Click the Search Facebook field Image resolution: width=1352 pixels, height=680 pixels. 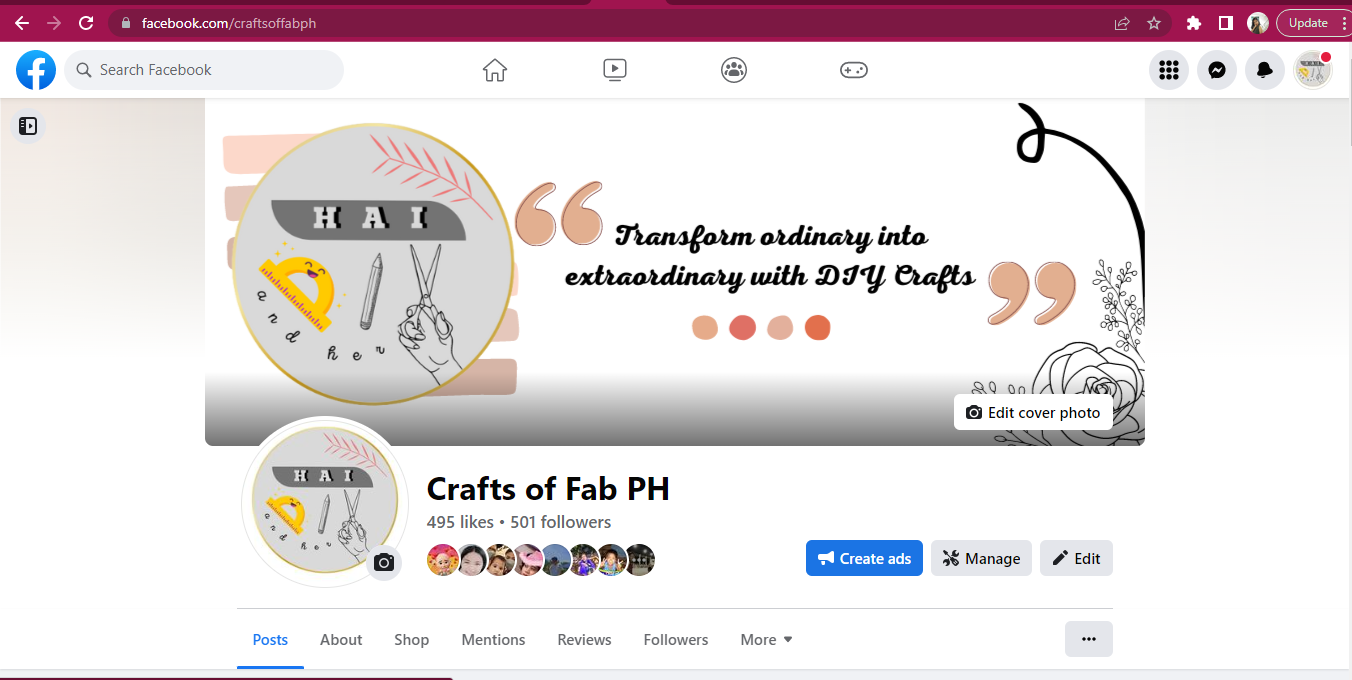(x=204, y=70)
